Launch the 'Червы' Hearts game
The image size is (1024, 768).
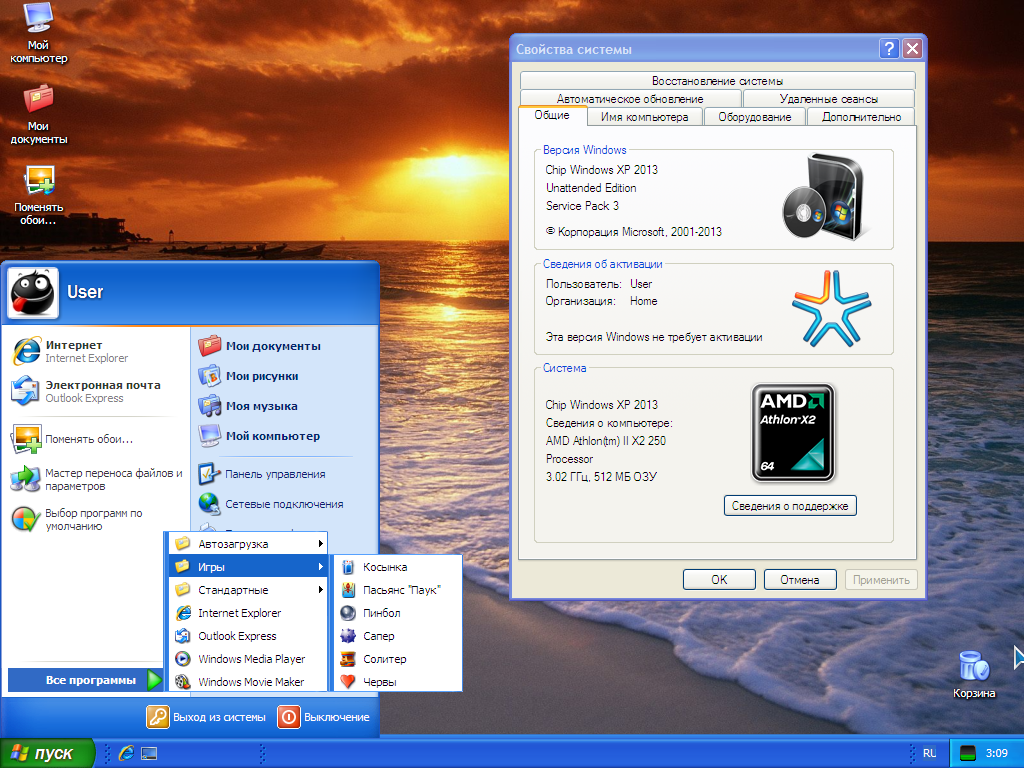397,682
